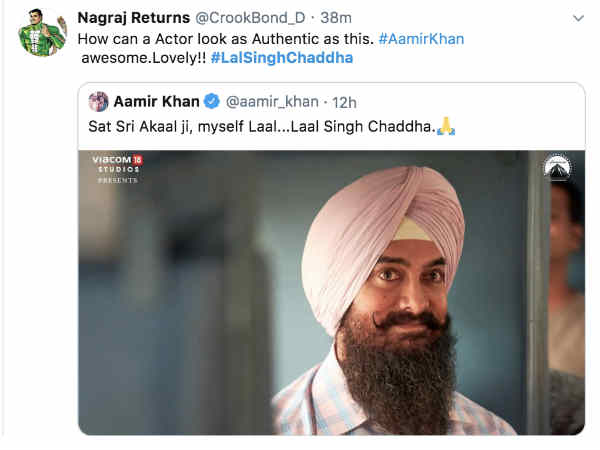
Task: Click the blue verified badge
Action: coord(212,101)
